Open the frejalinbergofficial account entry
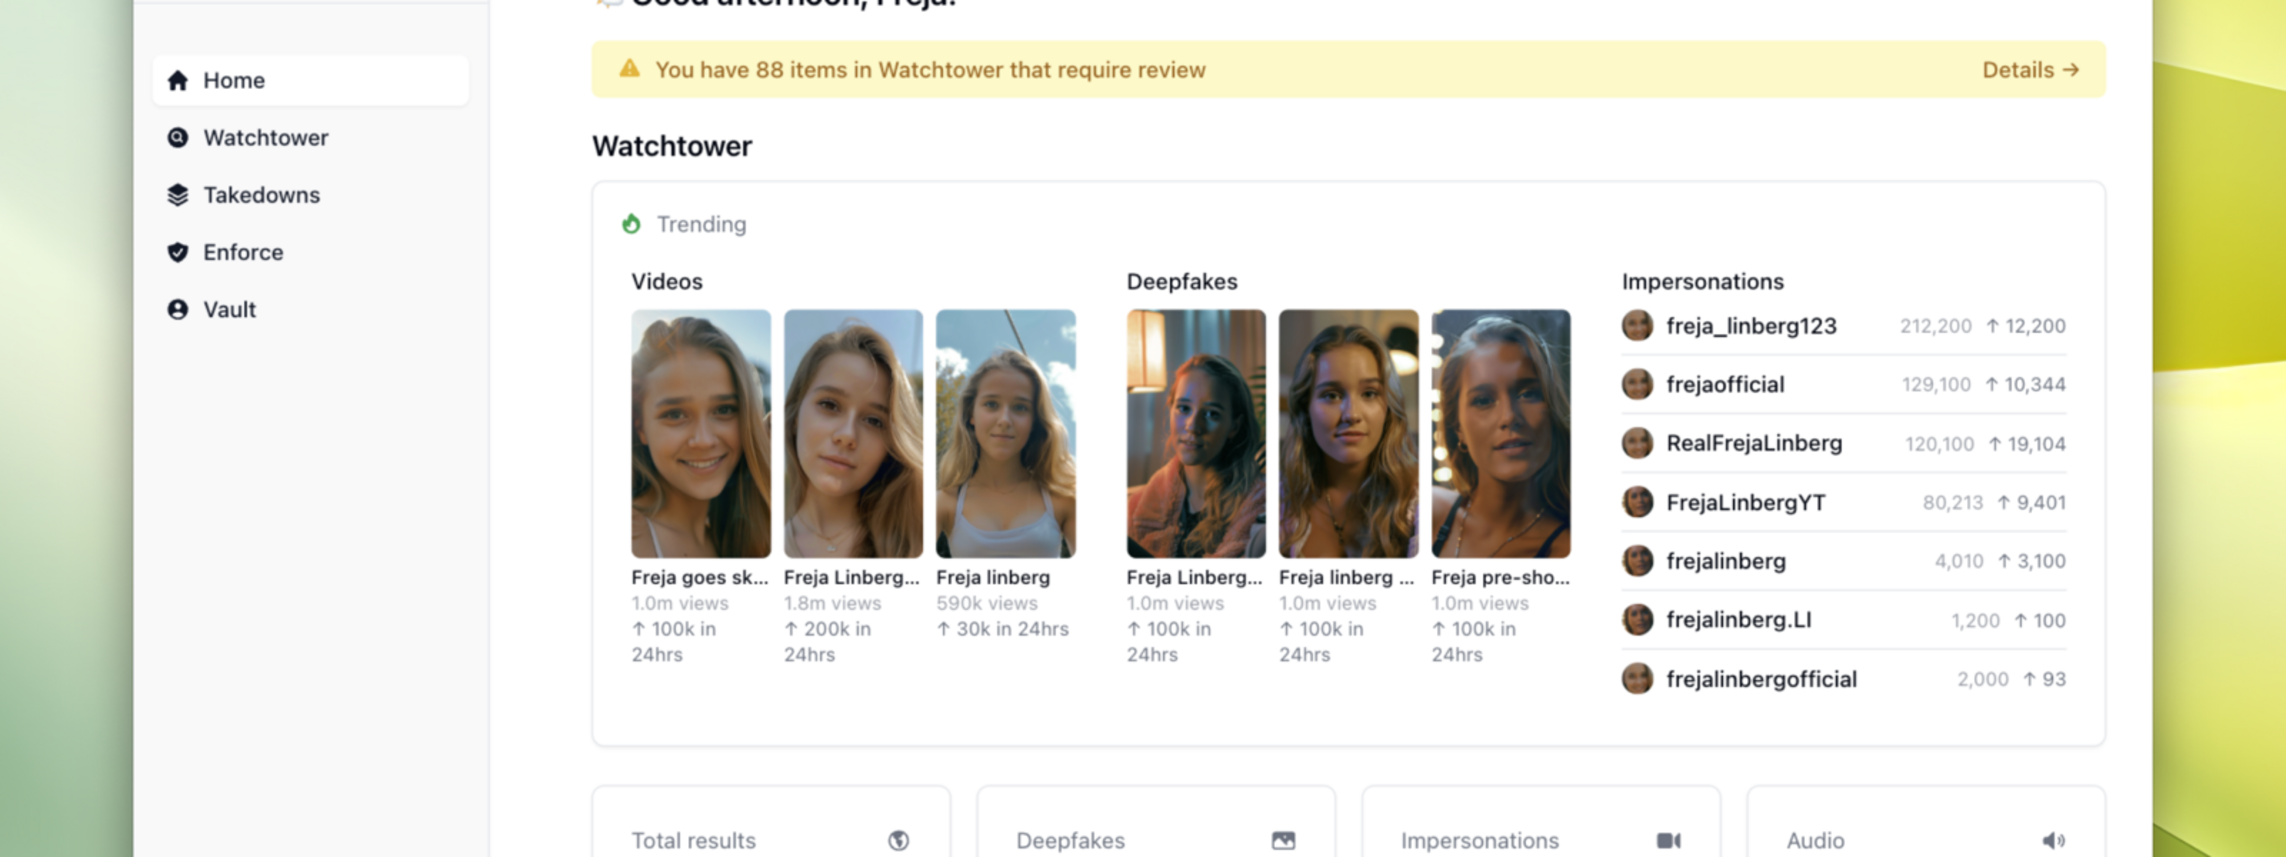The width and height of the screenshot is (2286, 857). point(1760,679)
